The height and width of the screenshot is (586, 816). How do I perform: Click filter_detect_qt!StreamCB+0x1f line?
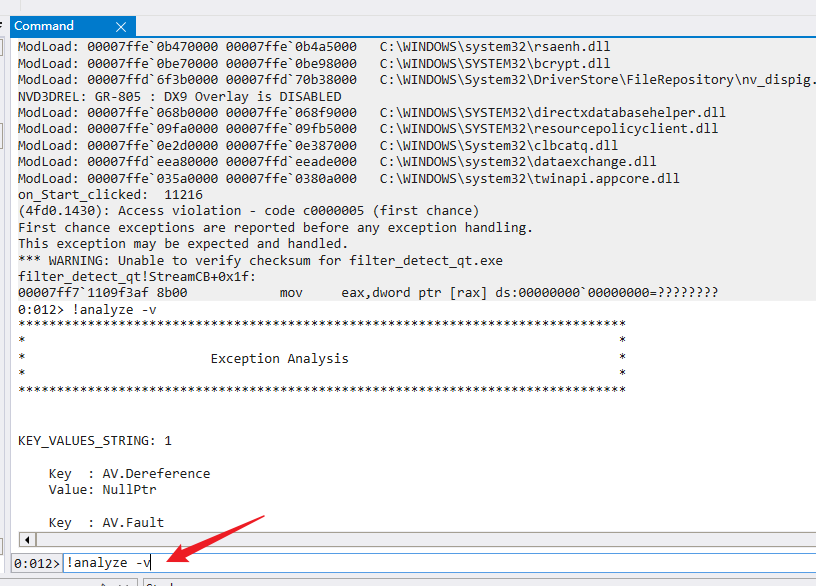click(137, 276)
